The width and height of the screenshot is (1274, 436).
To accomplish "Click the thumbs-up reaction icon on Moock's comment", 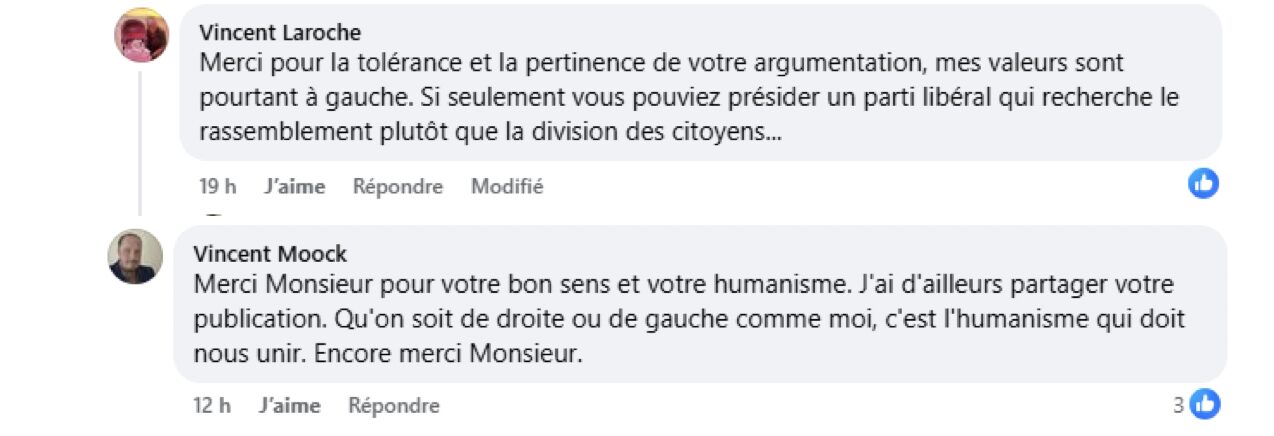I will [x=1206, y=404].
